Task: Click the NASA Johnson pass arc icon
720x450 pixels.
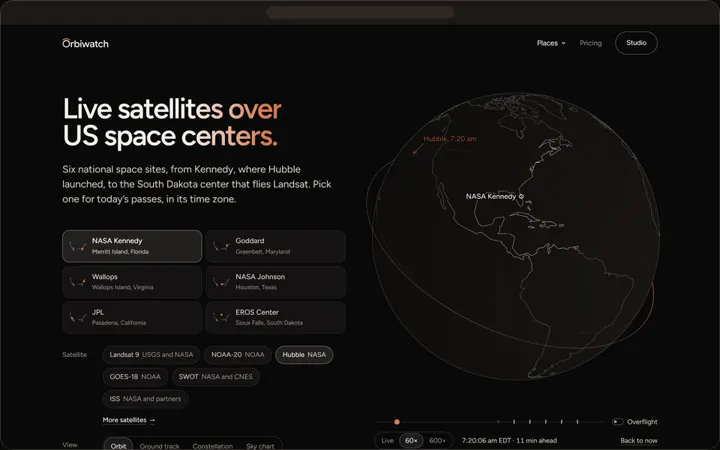Action: click(x=221, y=282)
